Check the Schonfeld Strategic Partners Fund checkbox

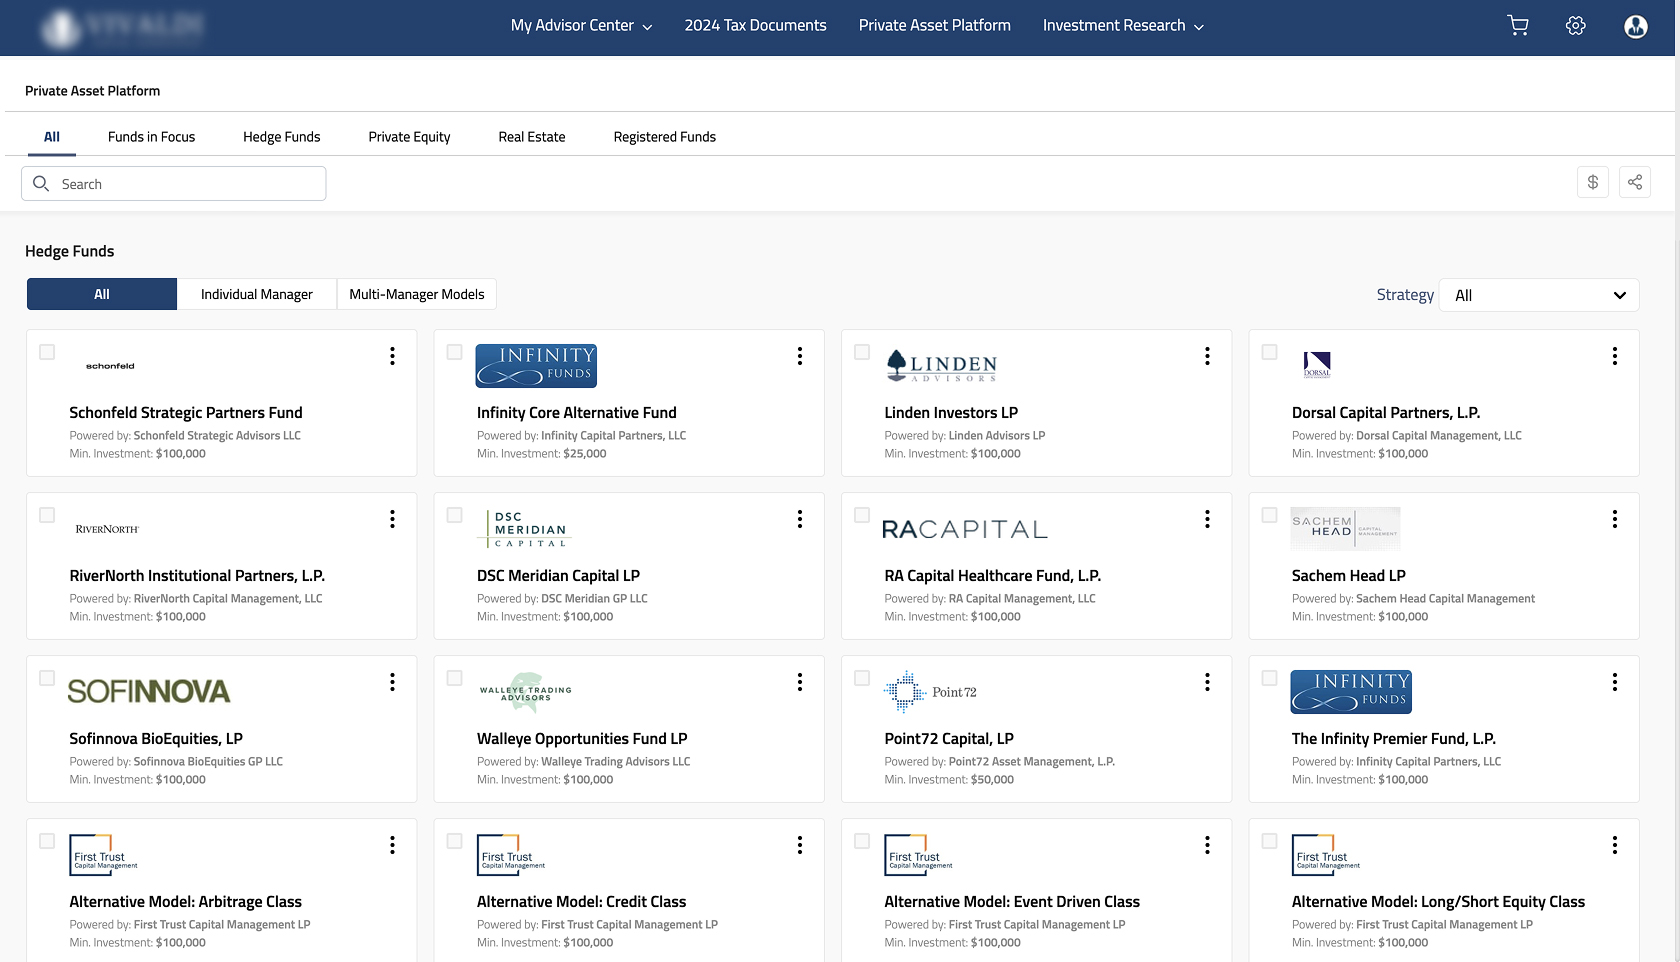click(47, 352)
